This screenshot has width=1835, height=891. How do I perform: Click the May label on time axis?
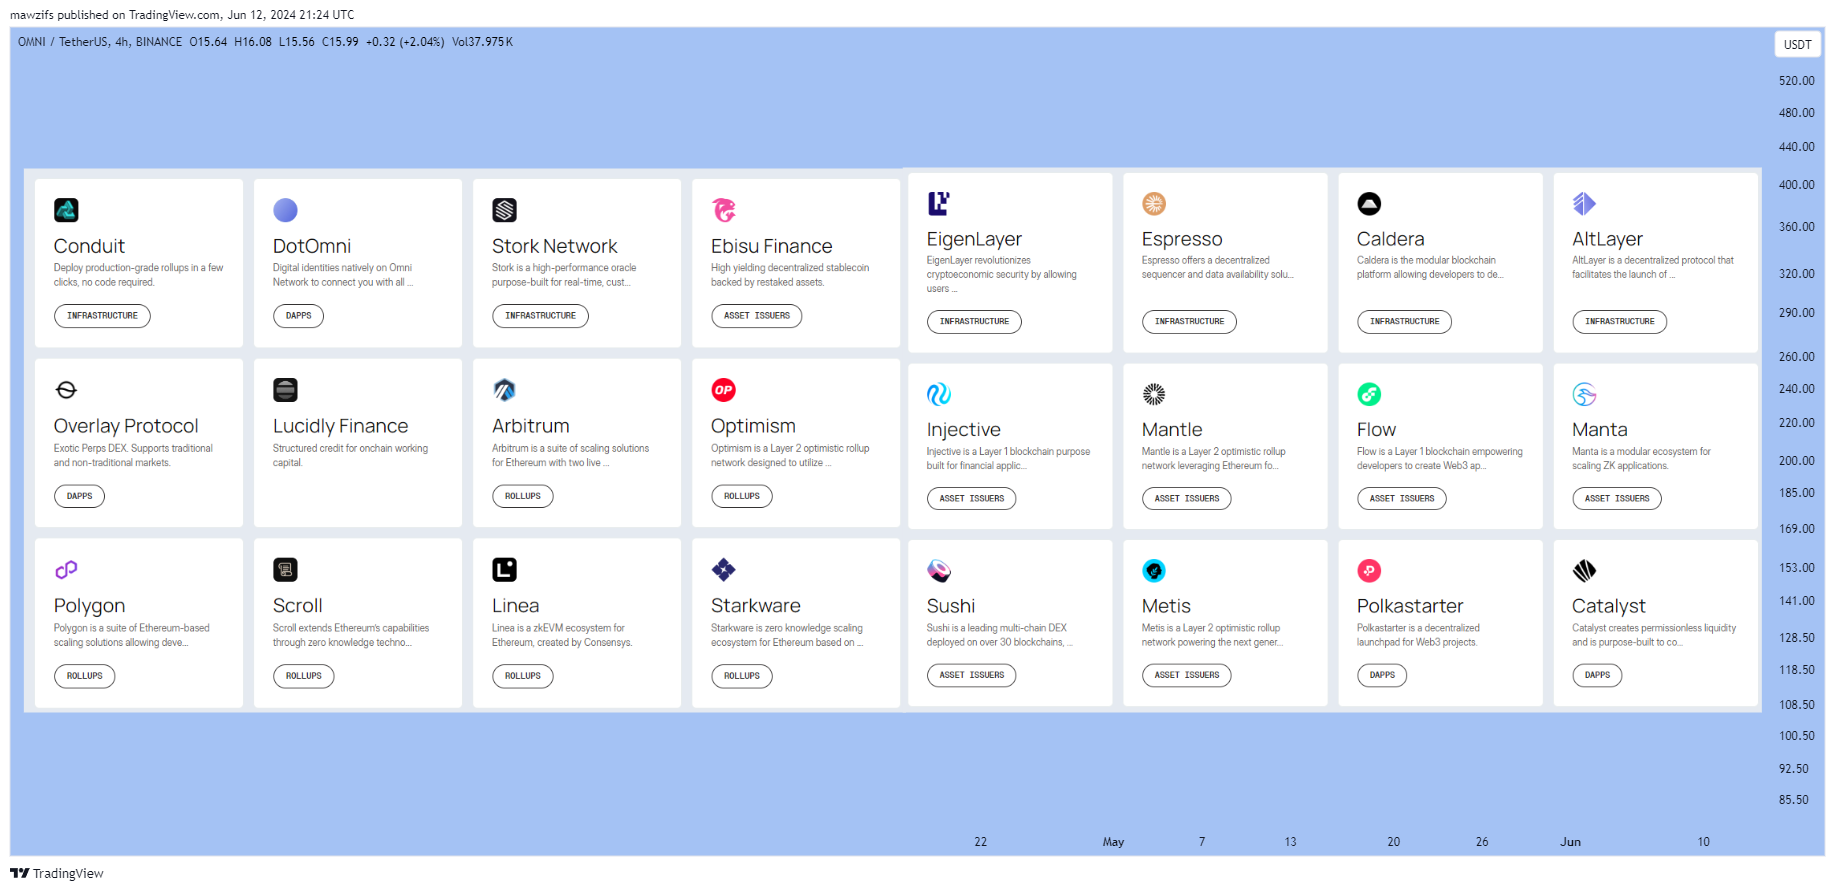coord(1113,842)
